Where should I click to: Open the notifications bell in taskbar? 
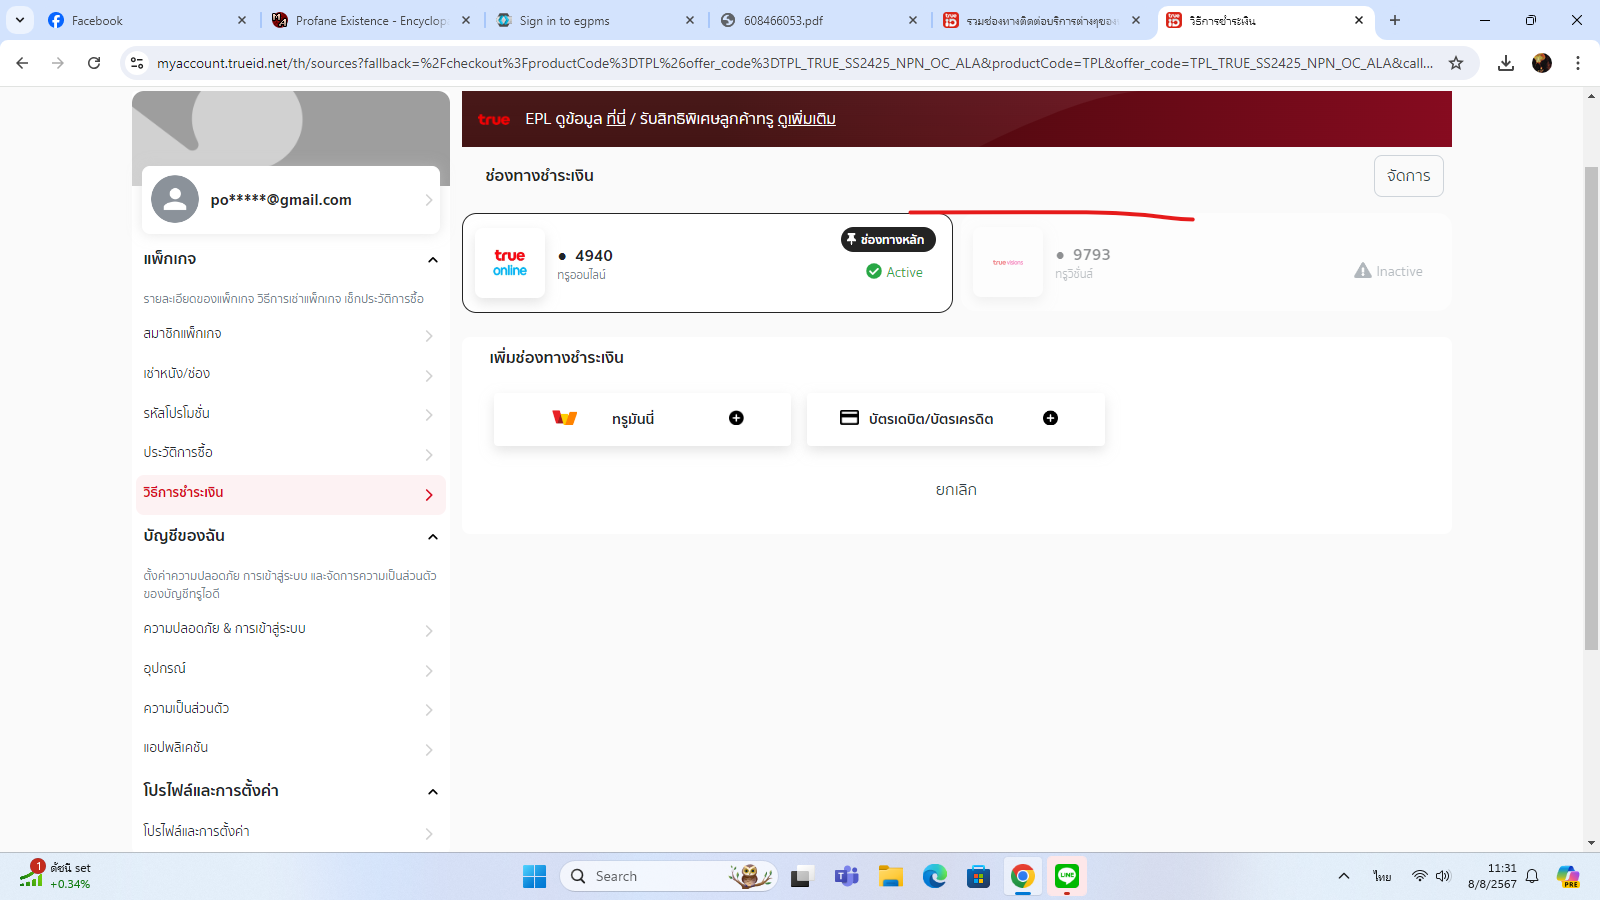coord(1532,876)
